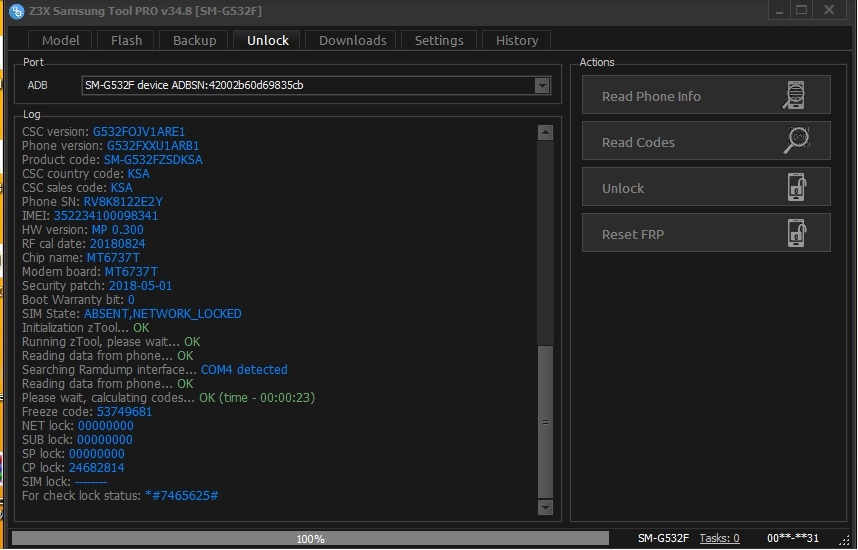Screen dimensions: 858x550
Task: Run Read Phone Info action
Action: 706,95
